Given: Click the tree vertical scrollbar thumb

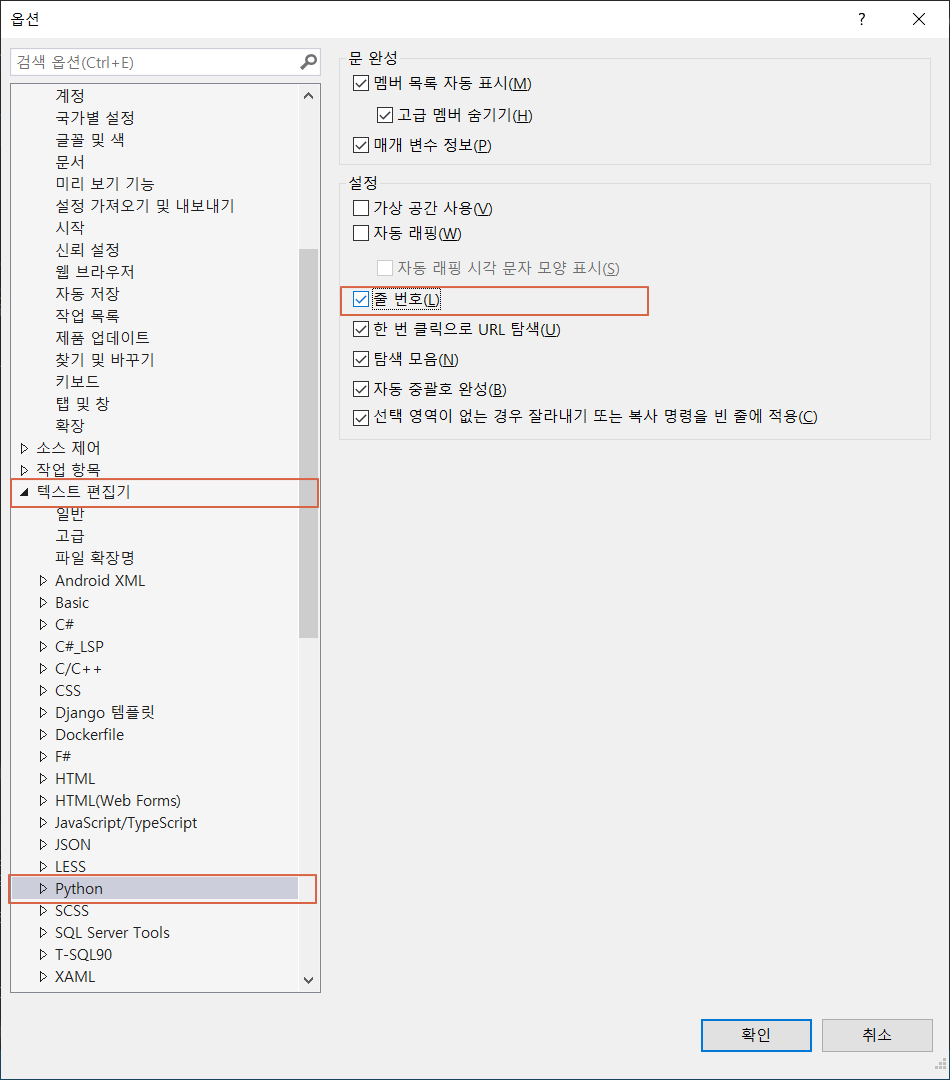Looking at the screenshot, I should [309, 443].
